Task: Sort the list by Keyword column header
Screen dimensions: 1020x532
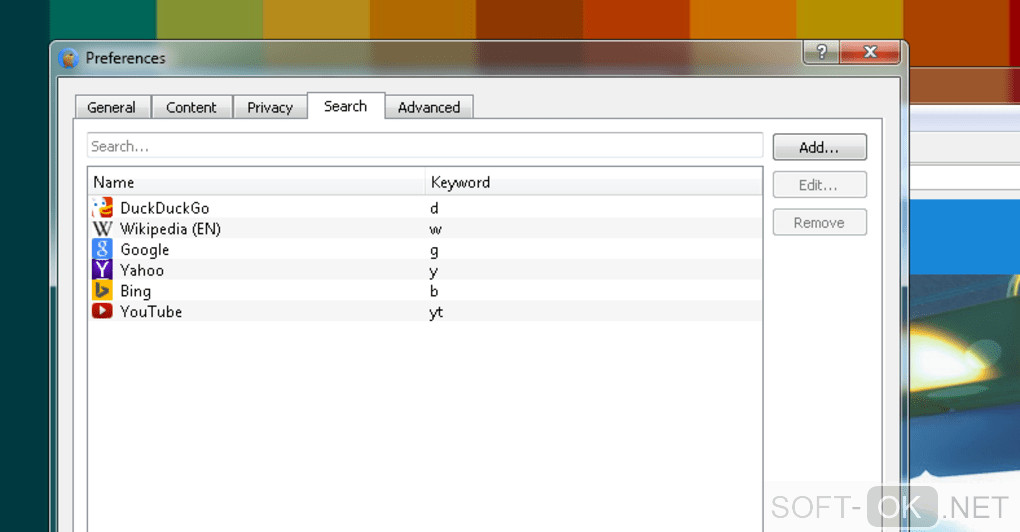Action: (594, 182)
